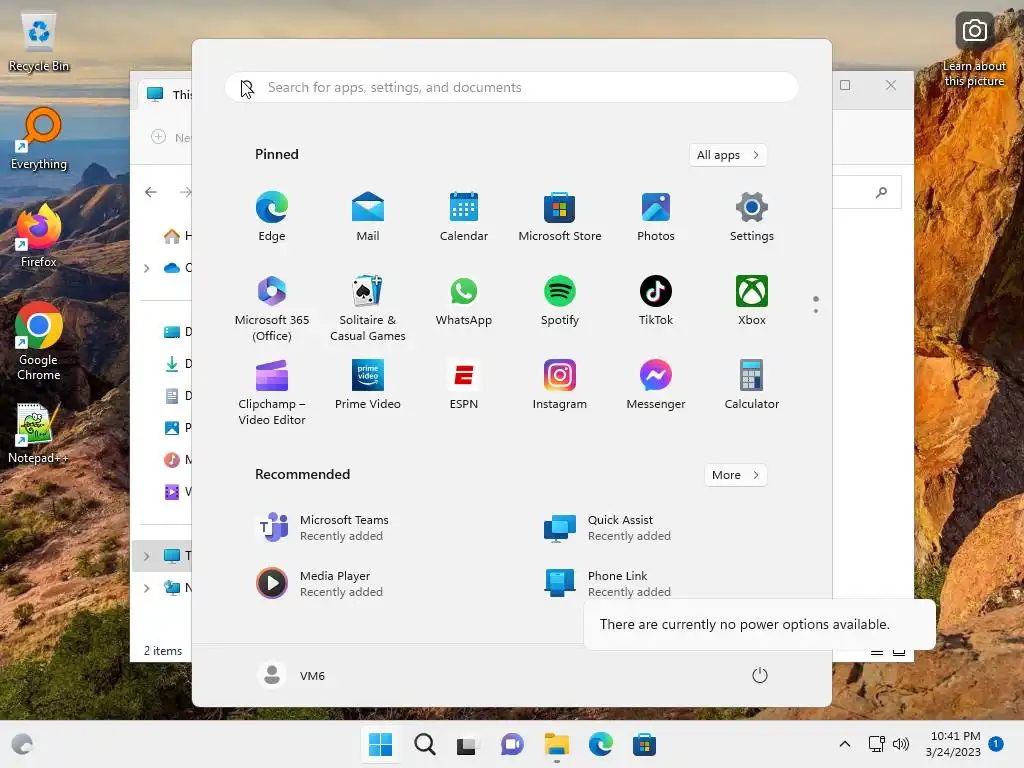Open Search from the taskbar
1024x768 pixels.
click(x=424, y=744)
